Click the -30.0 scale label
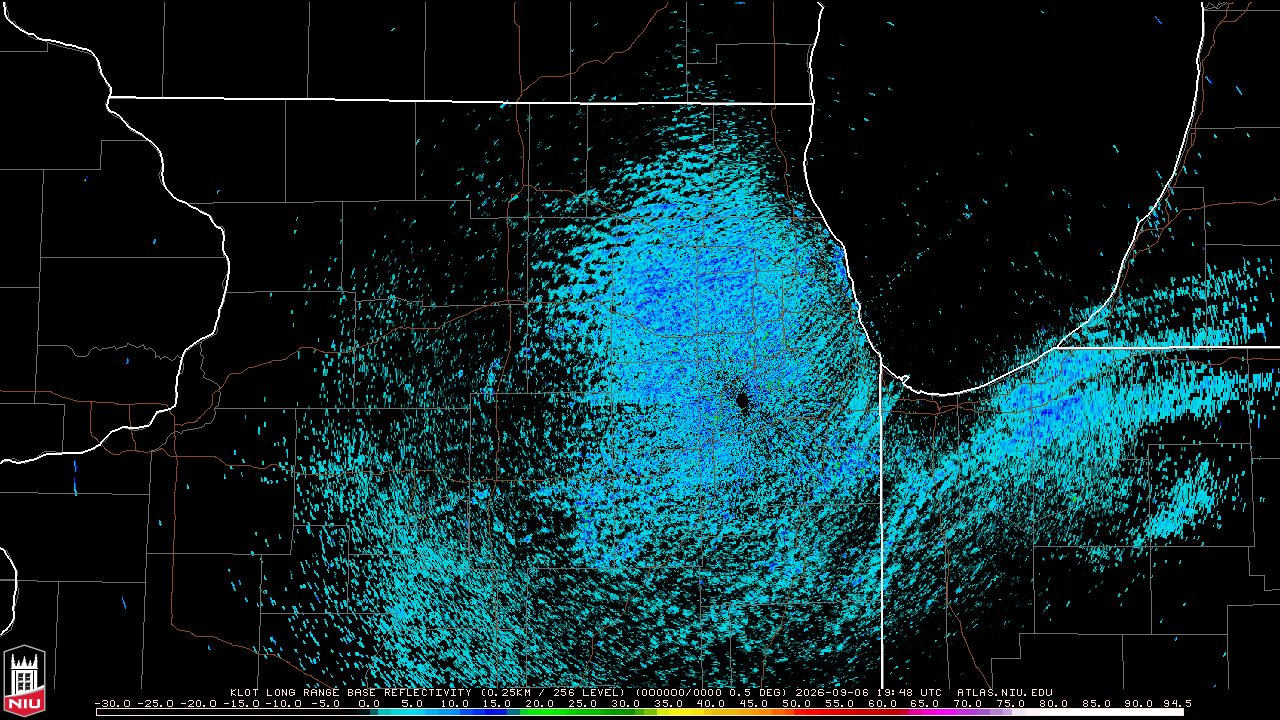The height and width of the screenshot is (720, 1280). click(111, 703)
